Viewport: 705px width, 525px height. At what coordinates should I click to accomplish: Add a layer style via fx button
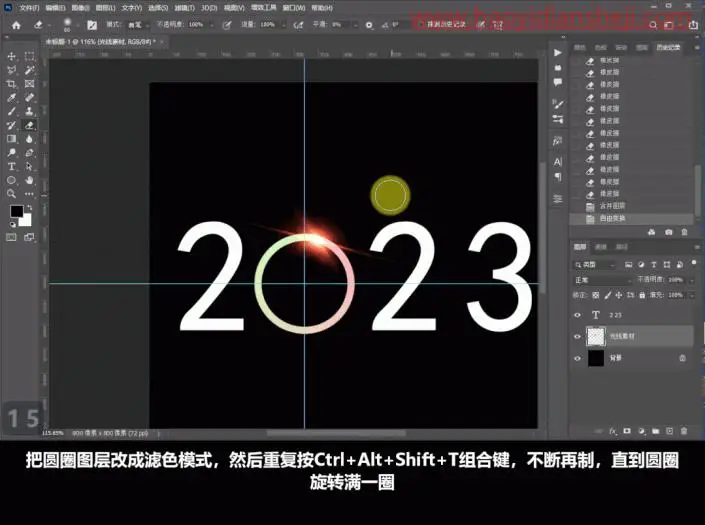(612, 431)
